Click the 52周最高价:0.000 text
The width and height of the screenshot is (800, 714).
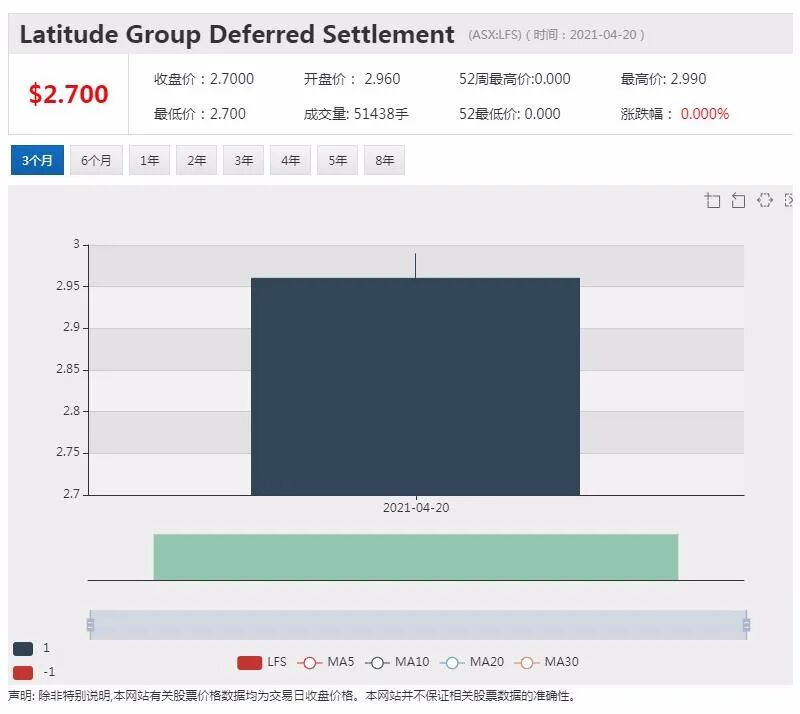tap(514, 79)
